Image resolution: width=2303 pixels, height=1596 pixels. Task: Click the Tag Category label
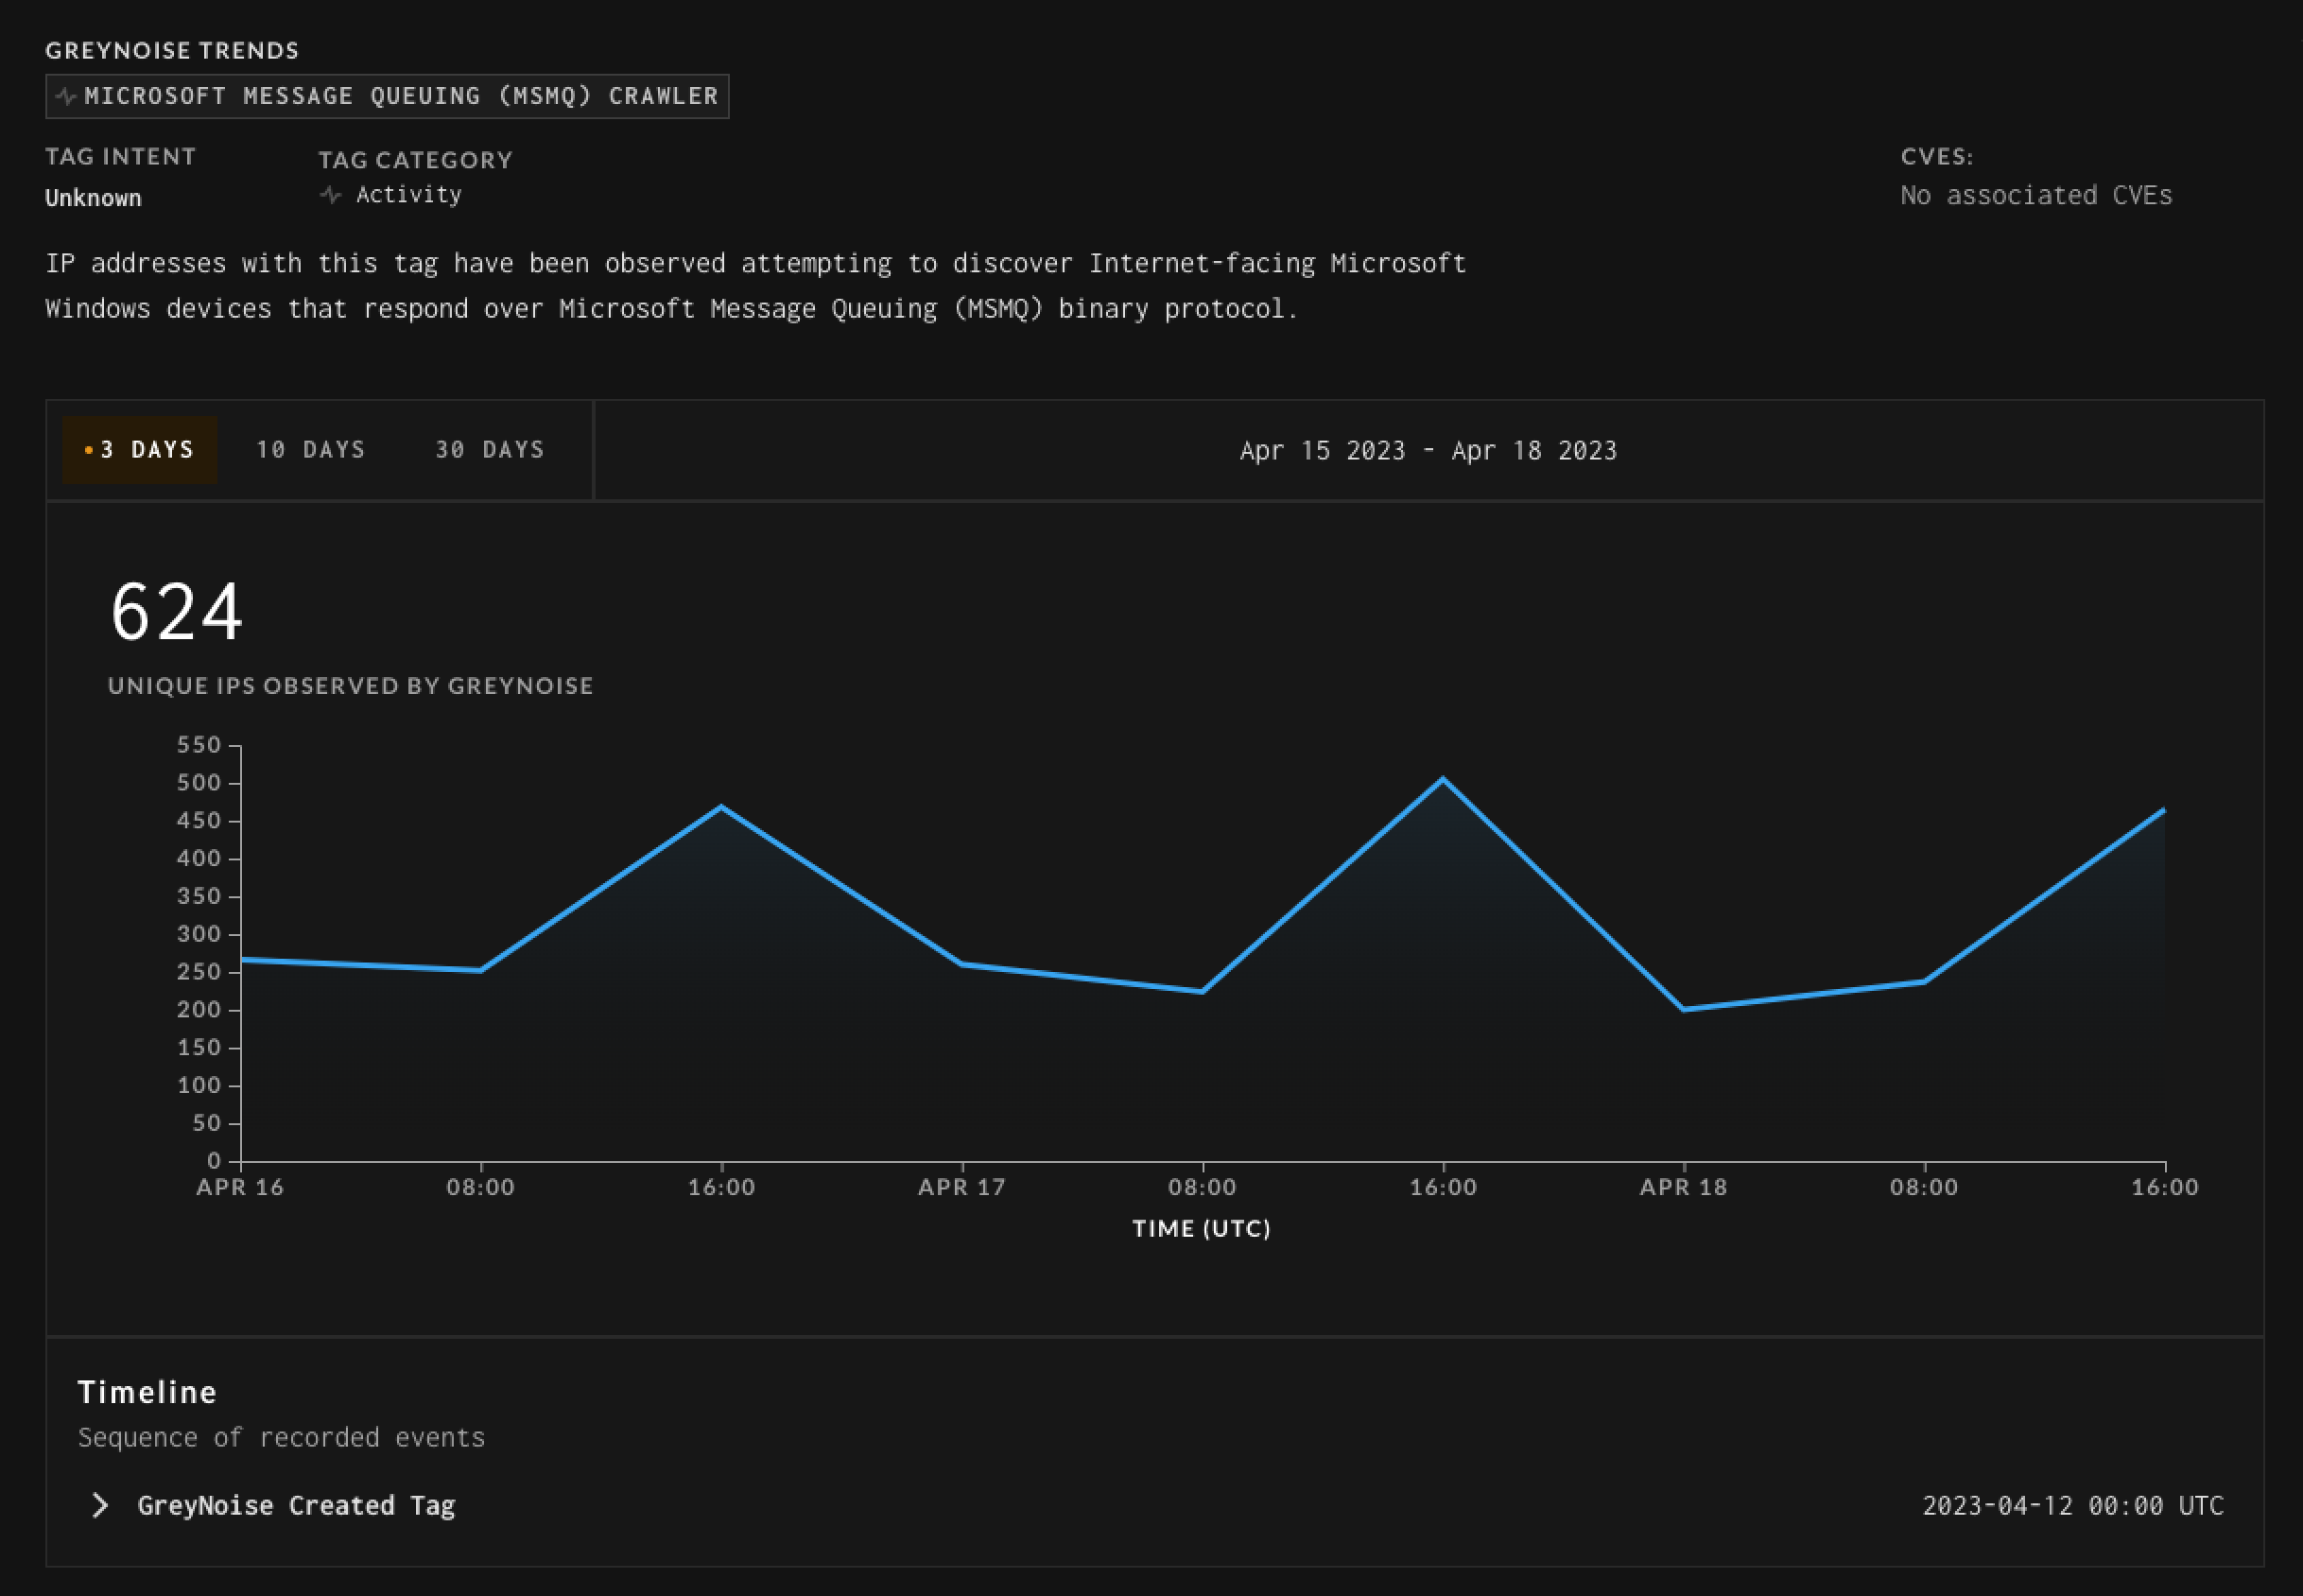[415, 160]
